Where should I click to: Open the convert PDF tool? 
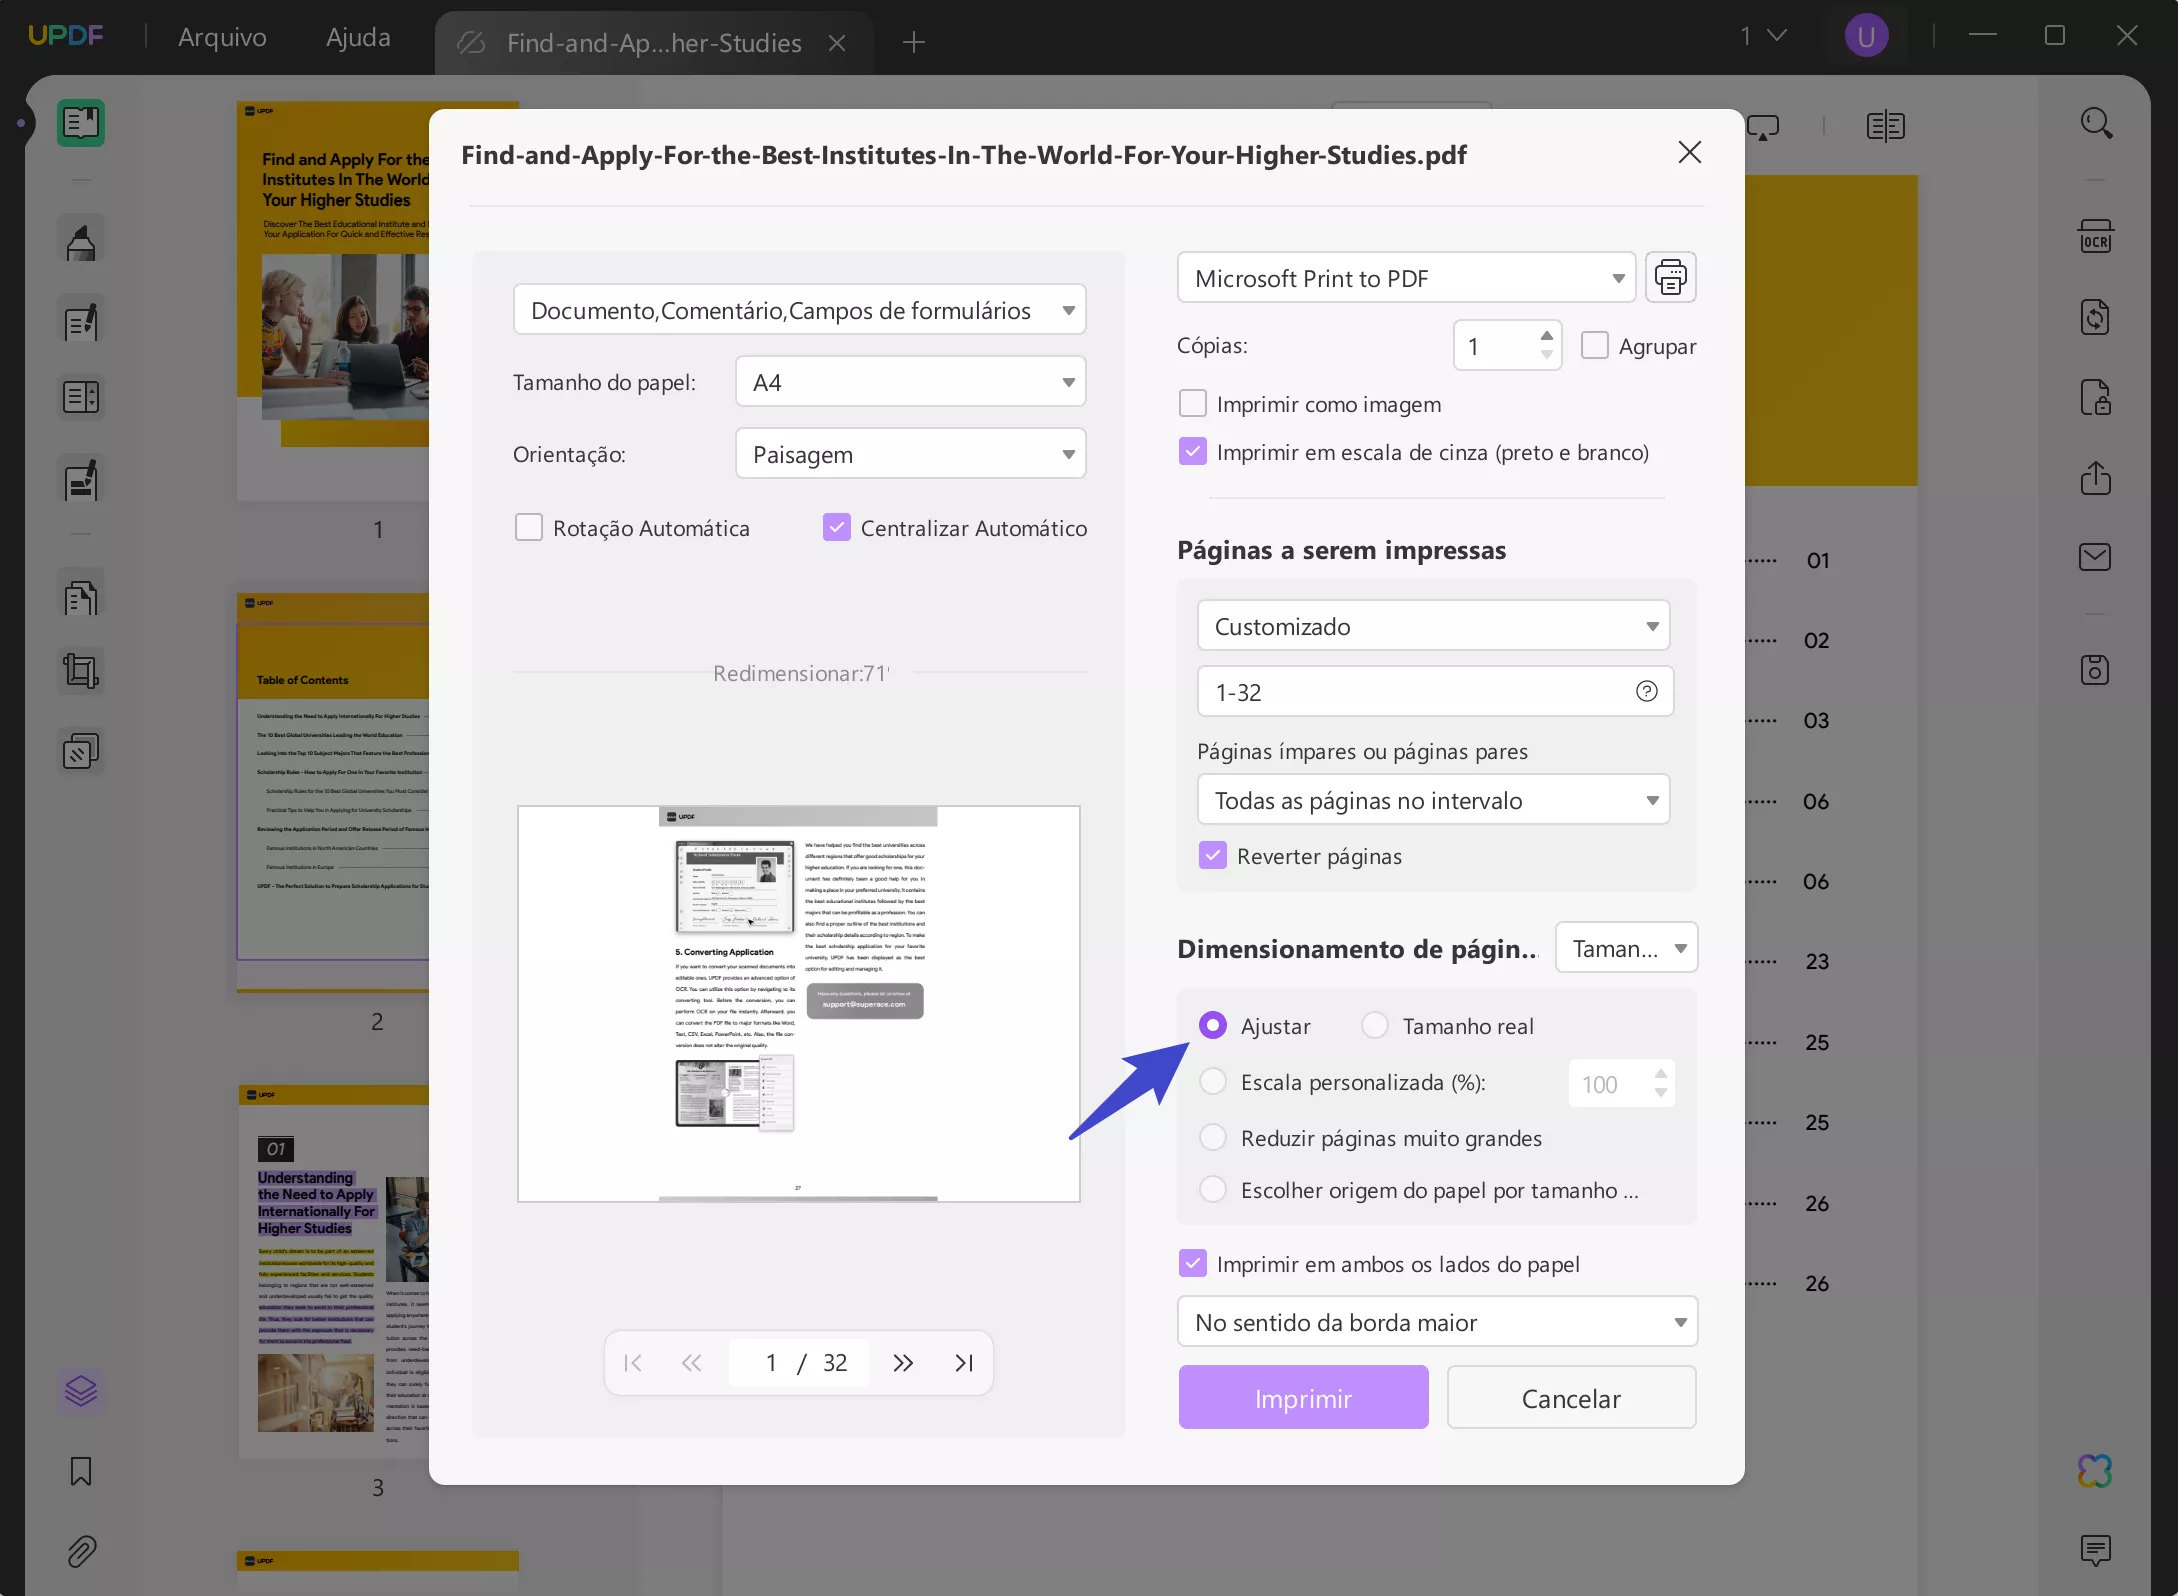click(x=2097, y=317)
